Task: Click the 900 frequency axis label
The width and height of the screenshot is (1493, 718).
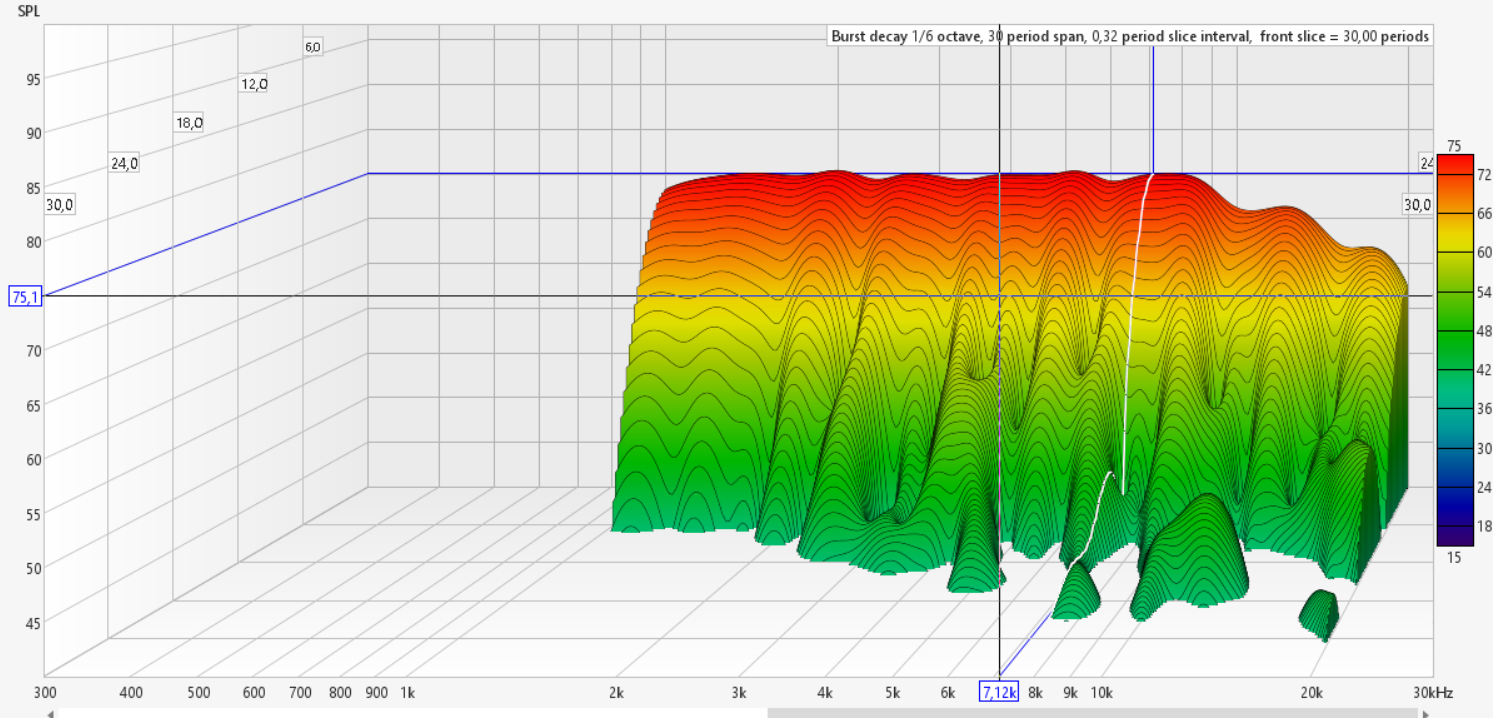Action: tap(377, 692)
